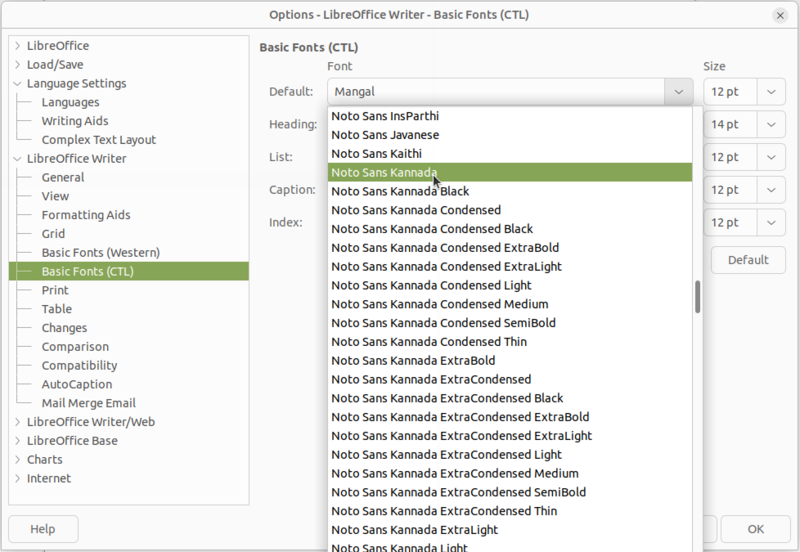The height and width of the screenshot is (552, 800).
Task: Pick Noto Sans Kannada Condensed ExtraBold
Action: coord(510,248)
